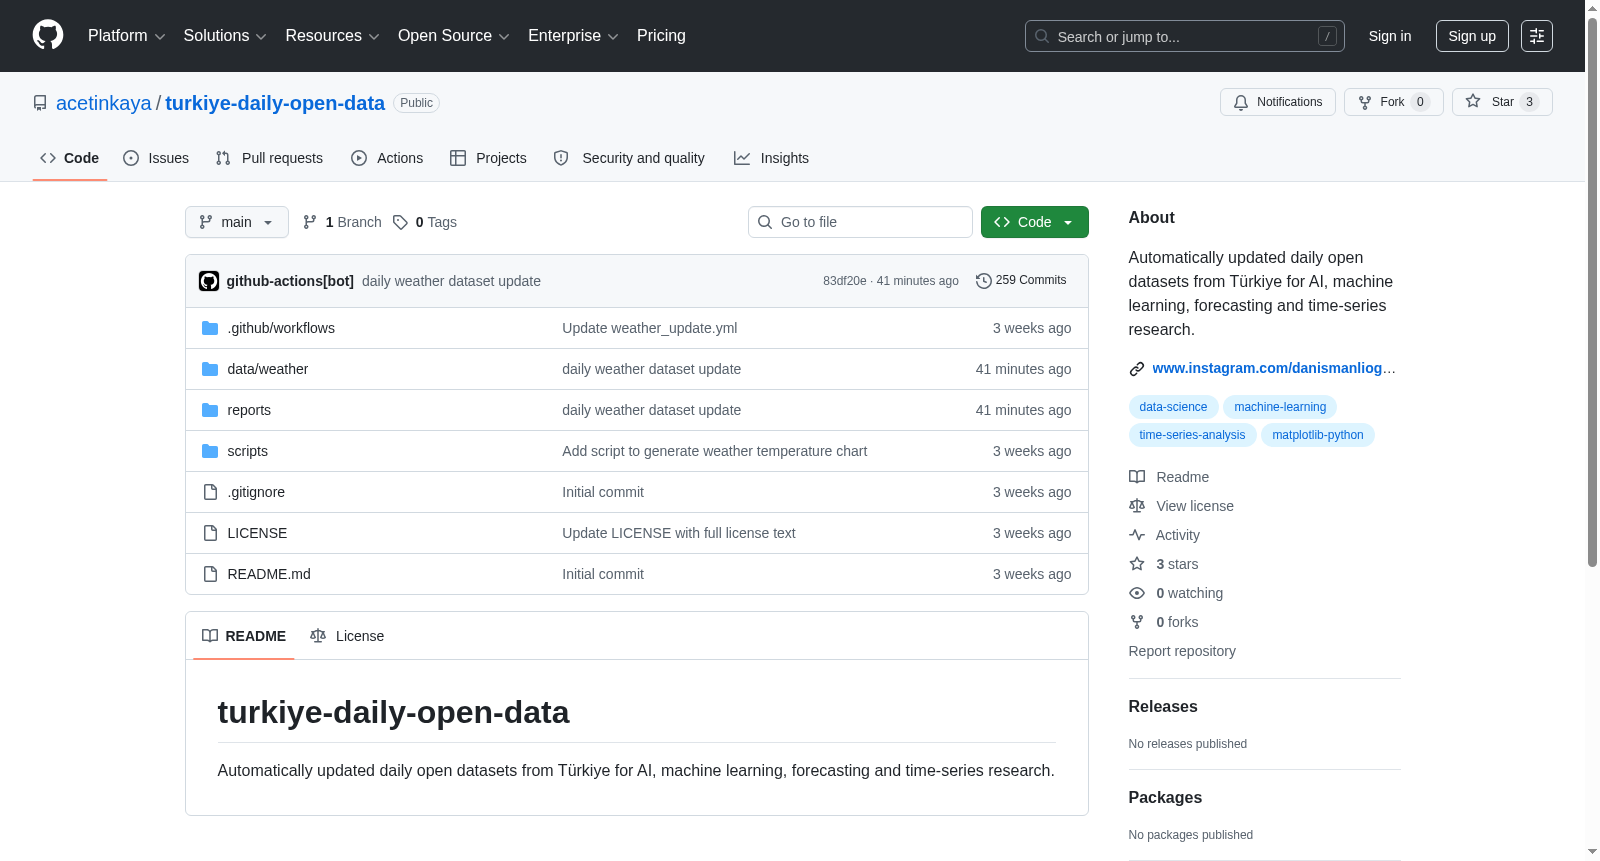Viewport: 1600px width, 861px height.
Task: Expand the Solutions menu
Action: click(225, 36)
